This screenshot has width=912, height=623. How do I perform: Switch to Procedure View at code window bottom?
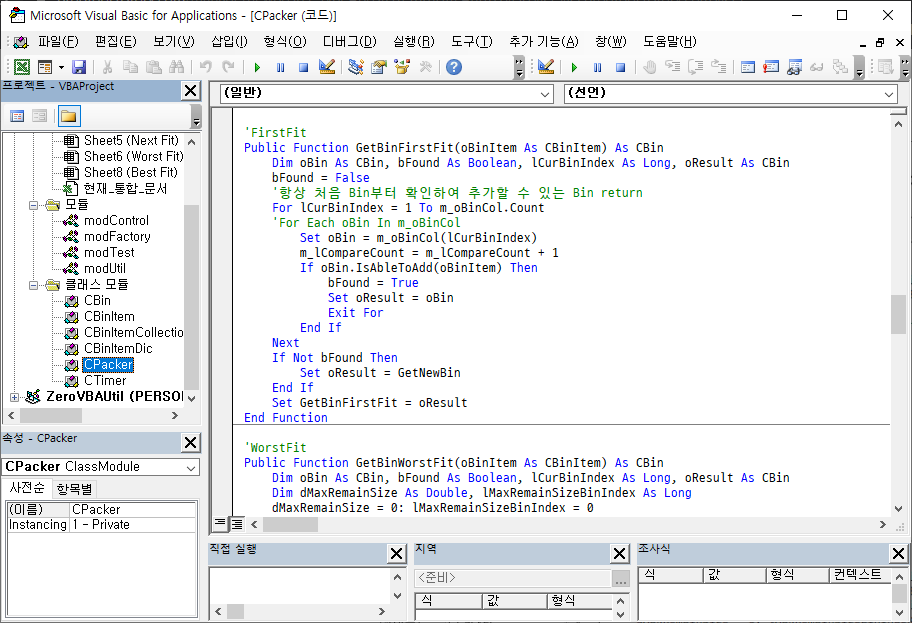pos(220,524)
